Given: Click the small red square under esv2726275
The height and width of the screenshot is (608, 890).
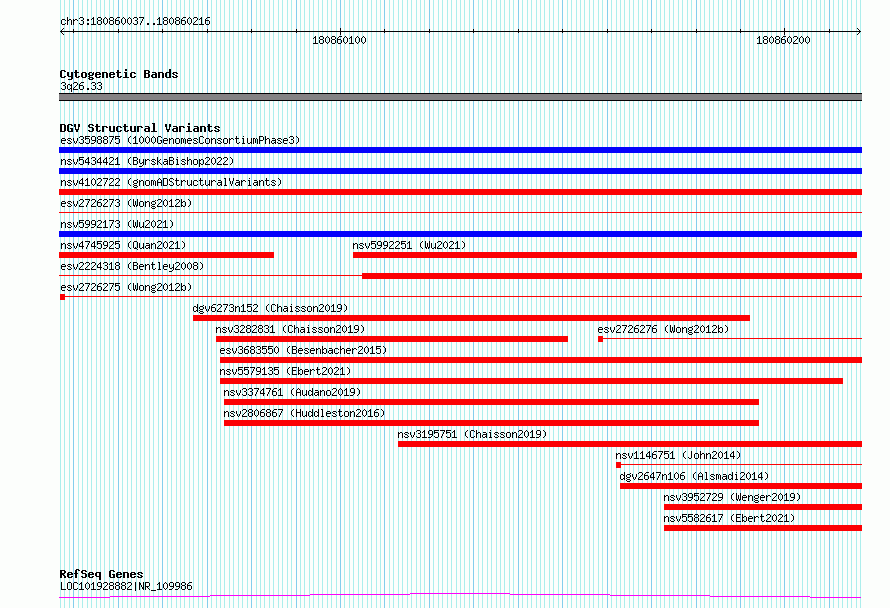Looking at the screenshot, I should (62, 297).
